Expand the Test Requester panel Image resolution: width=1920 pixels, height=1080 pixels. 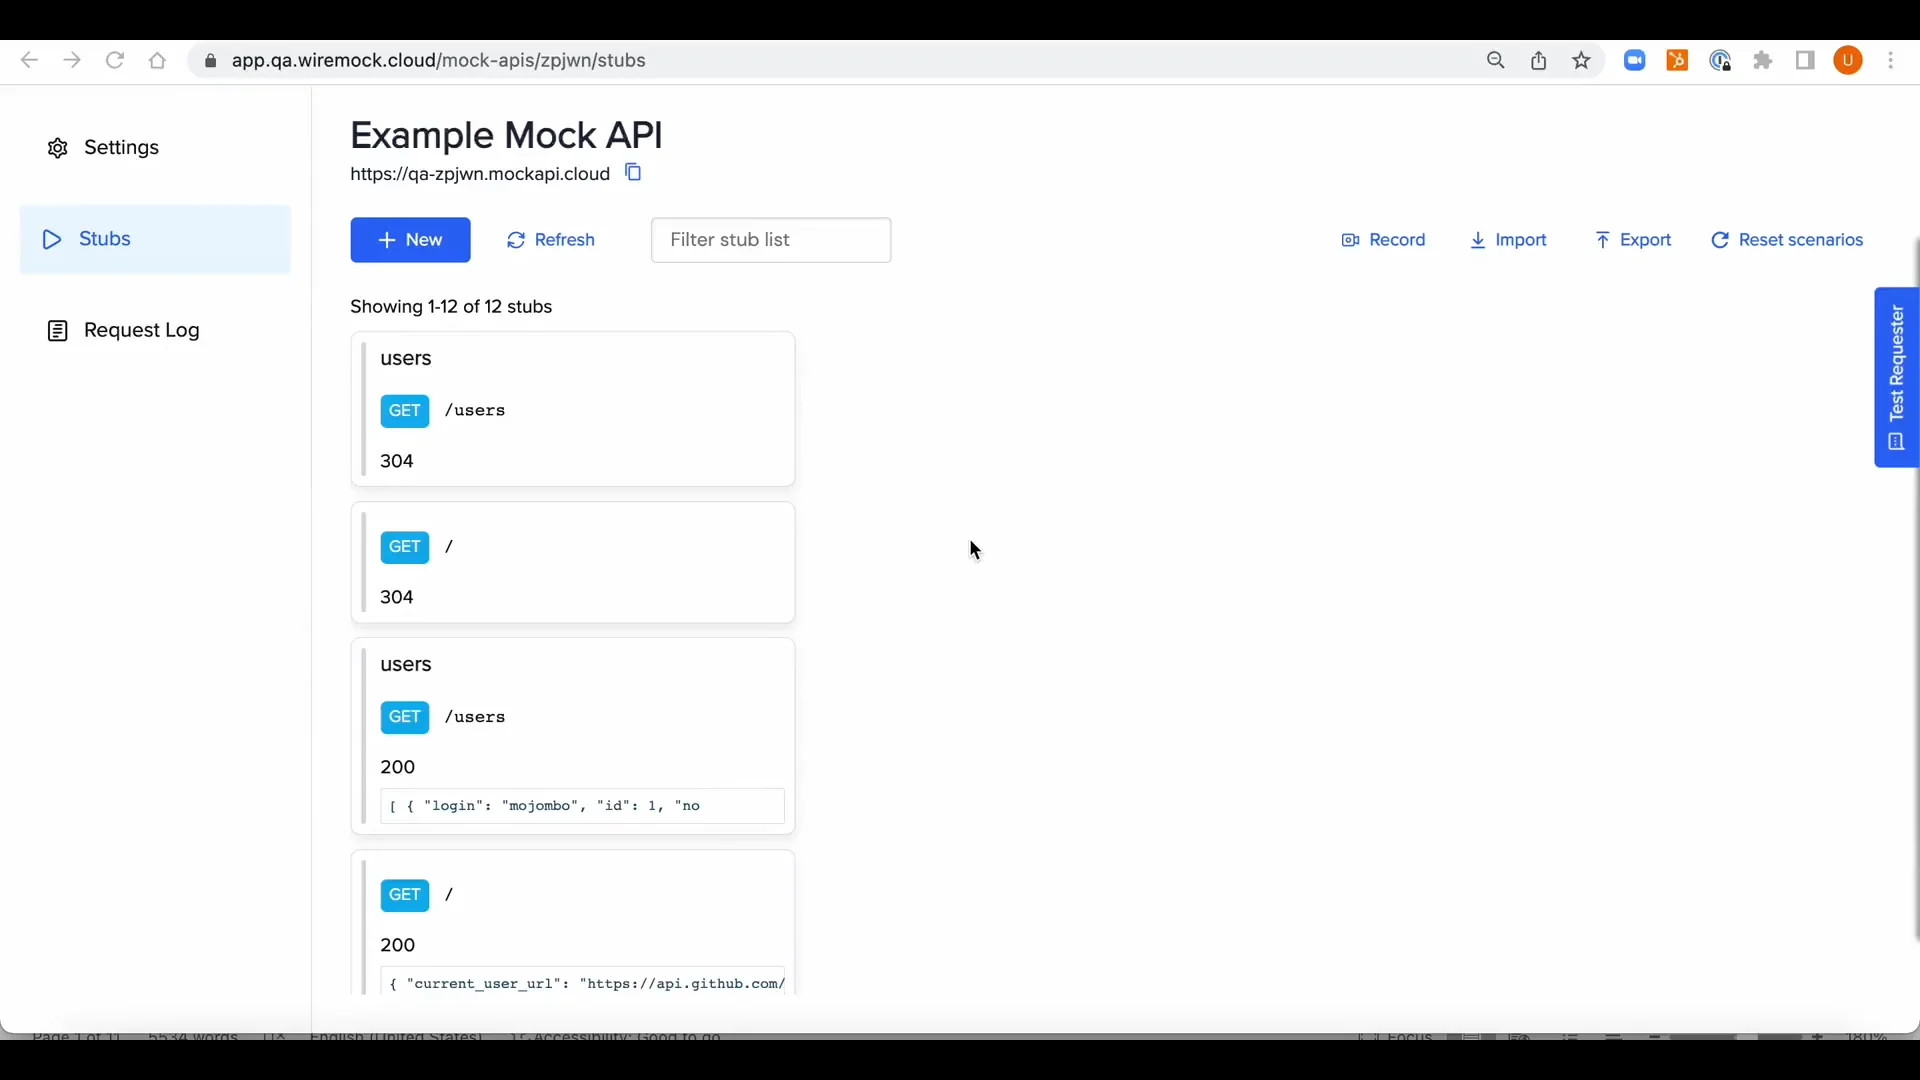(x=1897, y=378)
